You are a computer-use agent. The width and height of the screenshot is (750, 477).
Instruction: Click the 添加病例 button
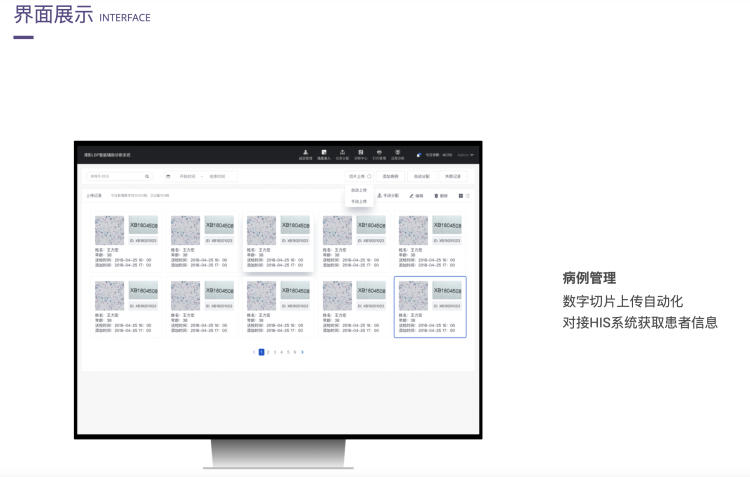pyautogui.click(x=390, y=177)
